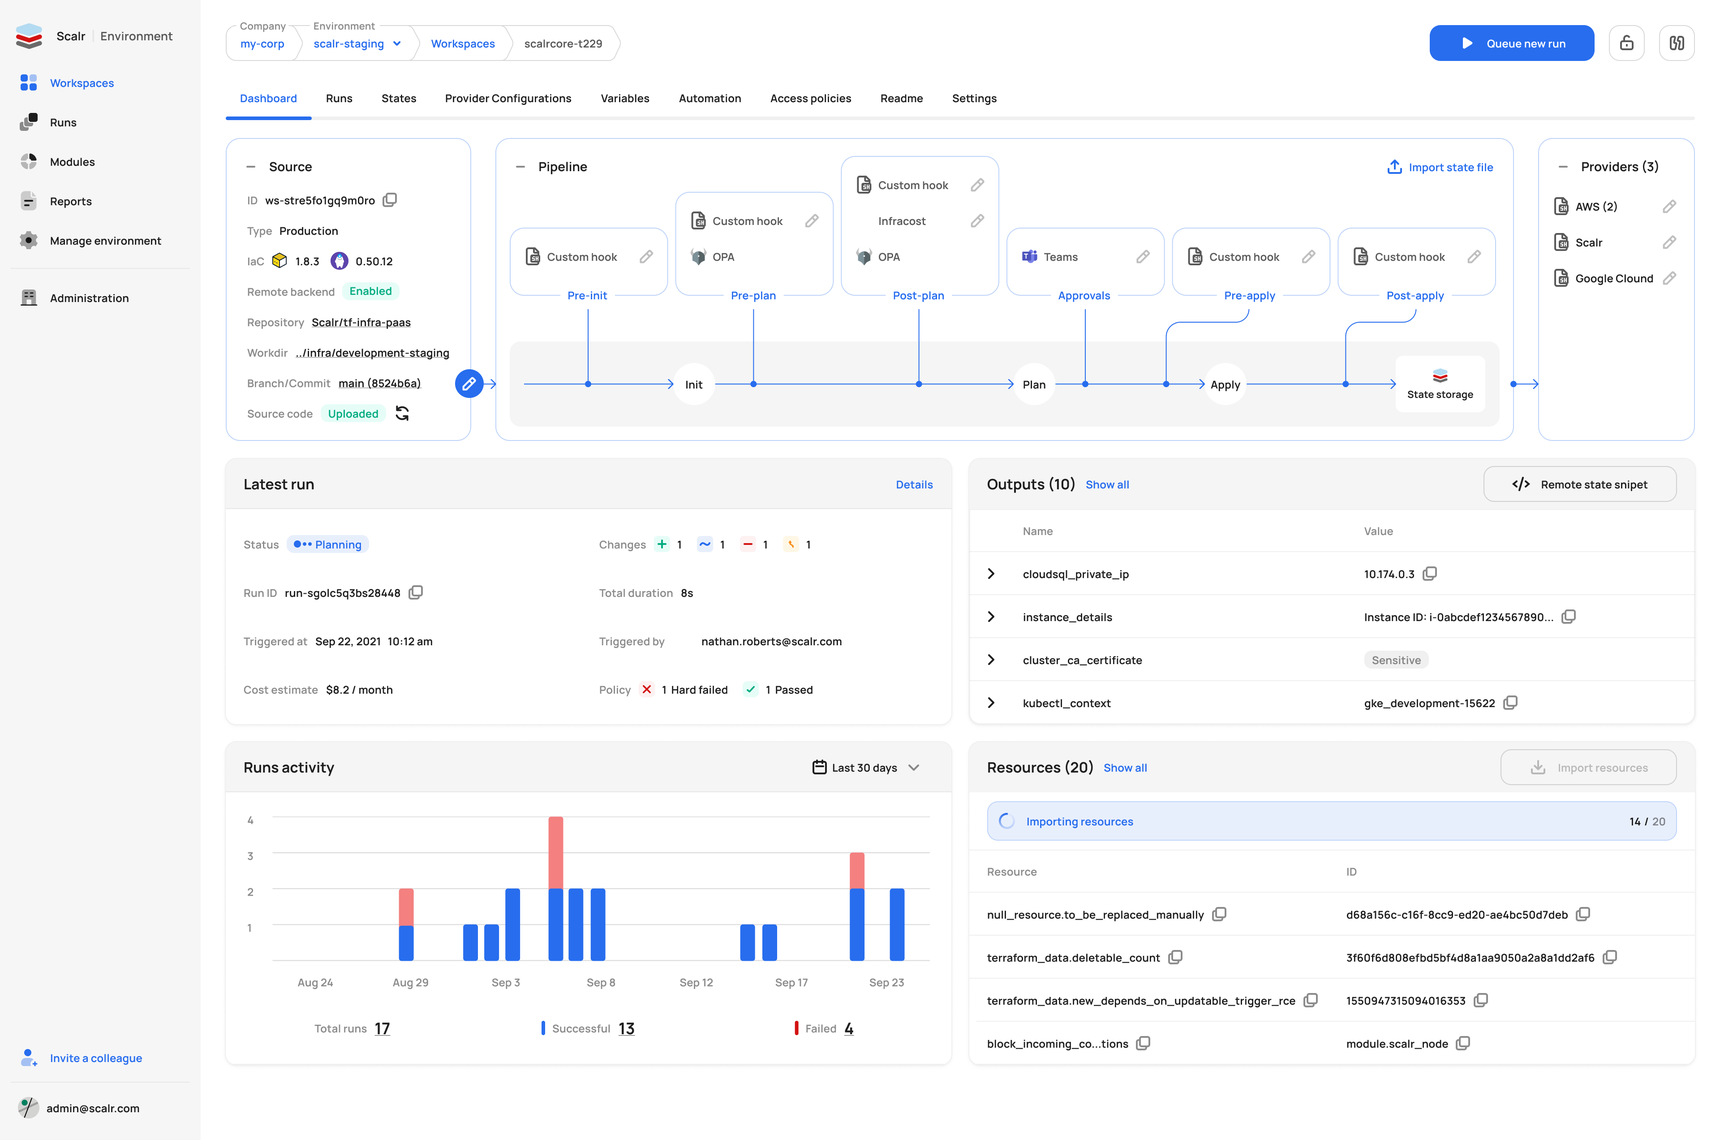Click the Failed 4 runs count
The width and height of the screenshot is (1720, 1140).
point(849,1029)
